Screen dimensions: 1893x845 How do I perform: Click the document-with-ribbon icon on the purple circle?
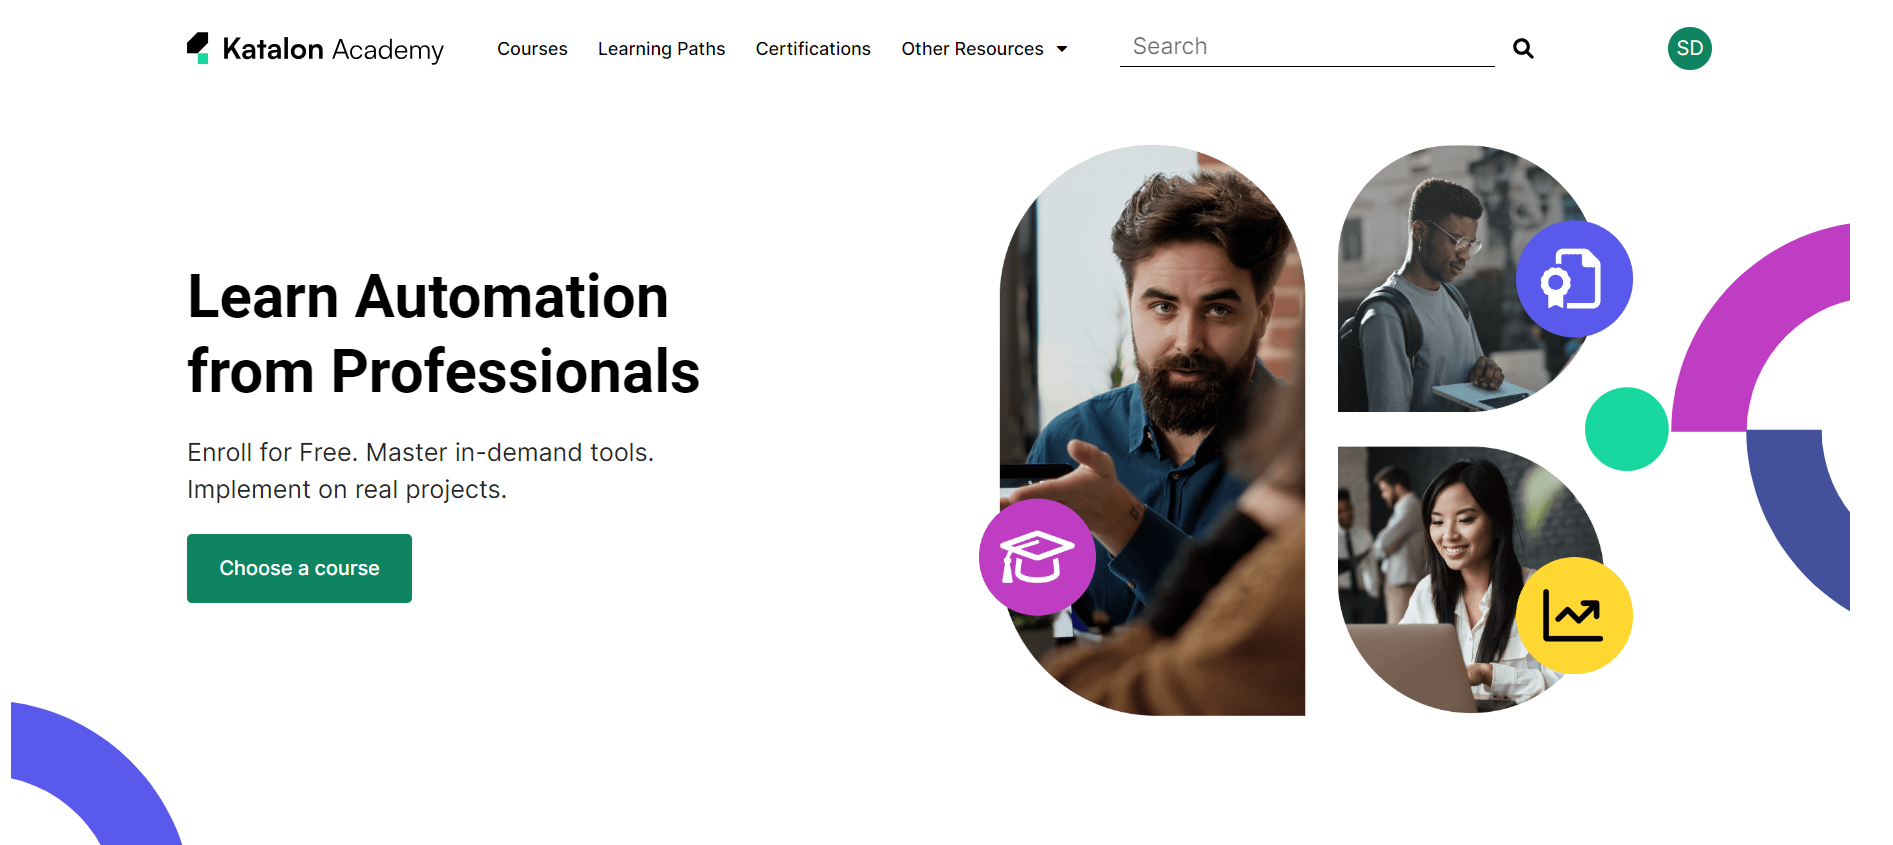[x=1574, y=279]
